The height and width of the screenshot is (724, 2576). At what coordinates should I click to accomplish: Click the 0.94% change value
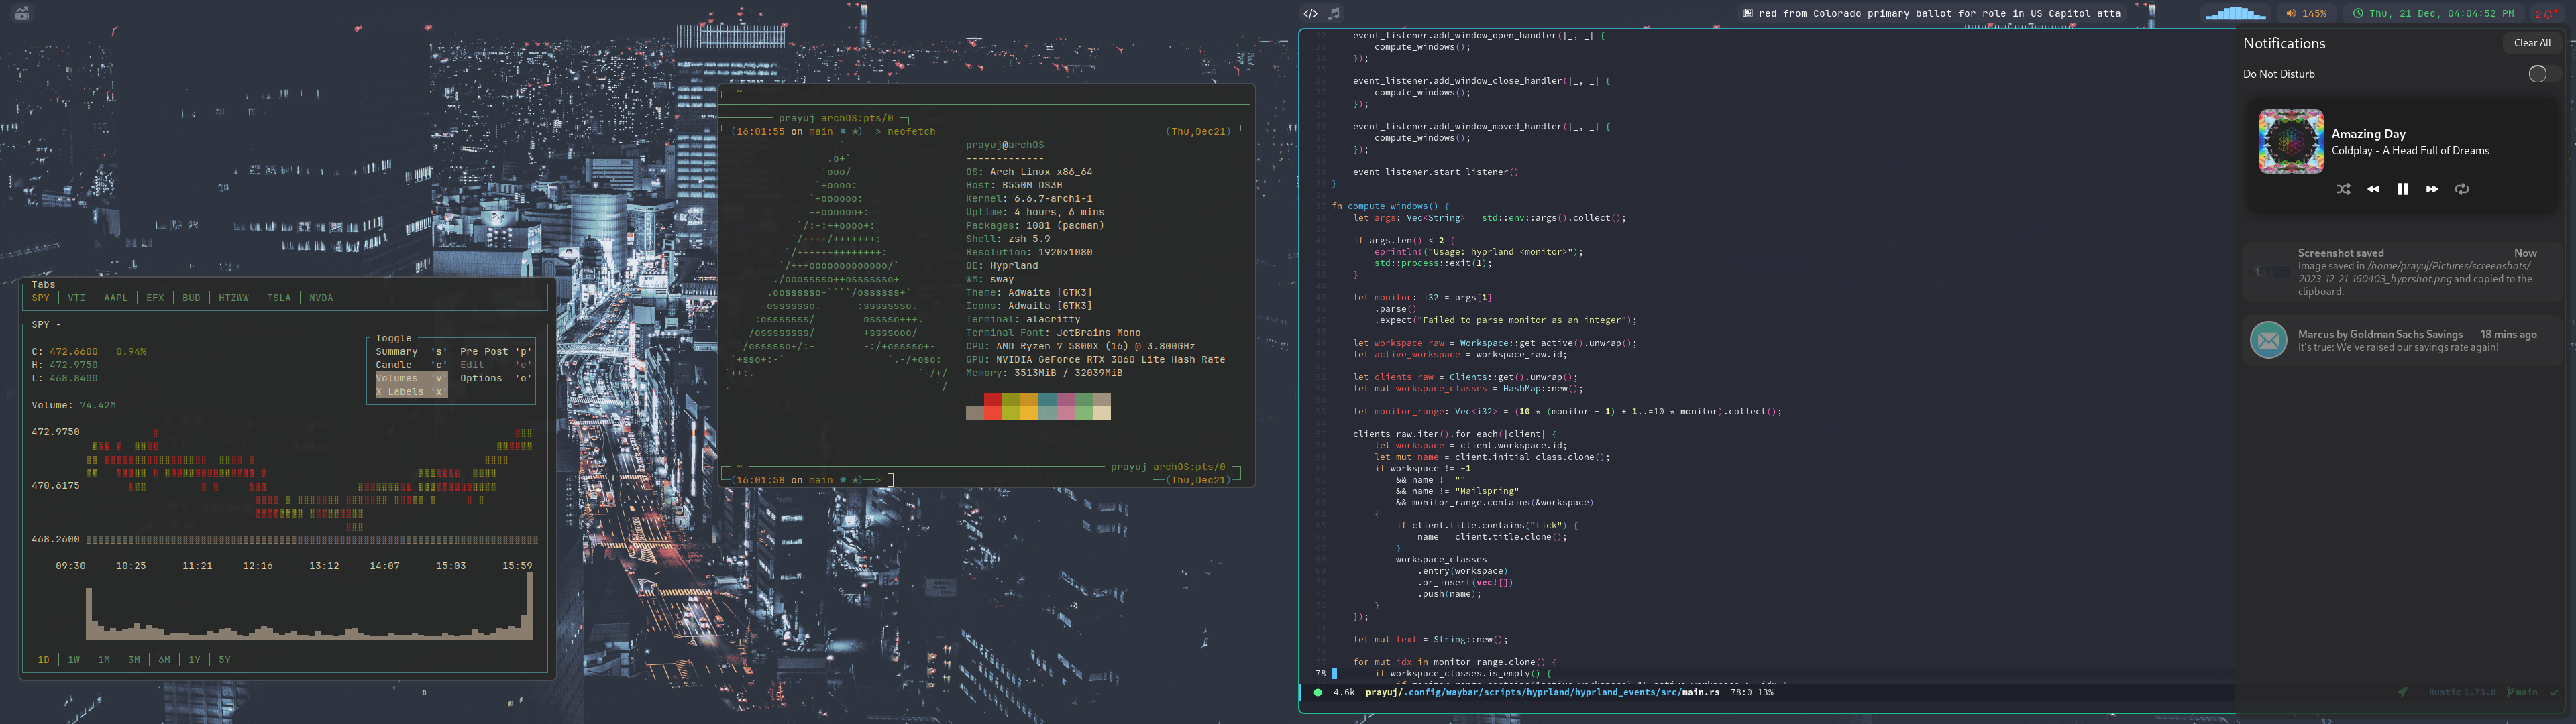tap(131, 352)
